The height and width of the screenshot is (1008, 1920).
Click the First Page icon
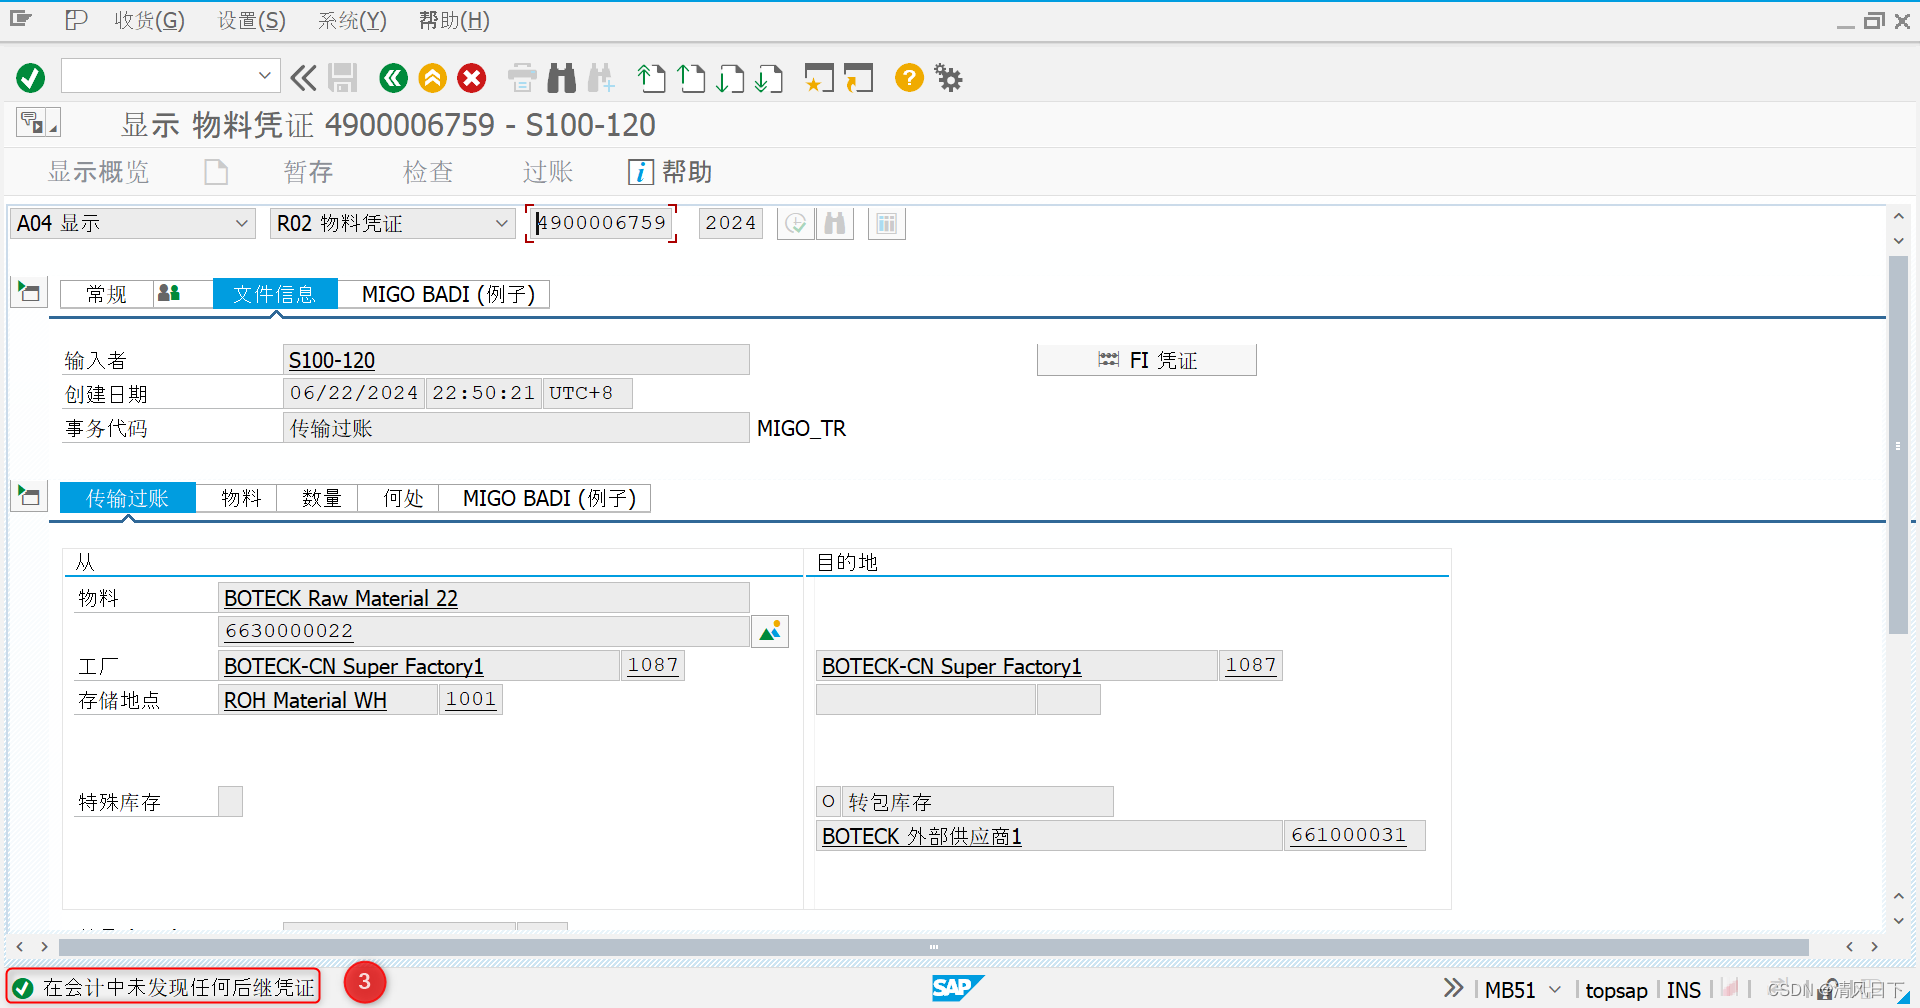click(651, 78)
